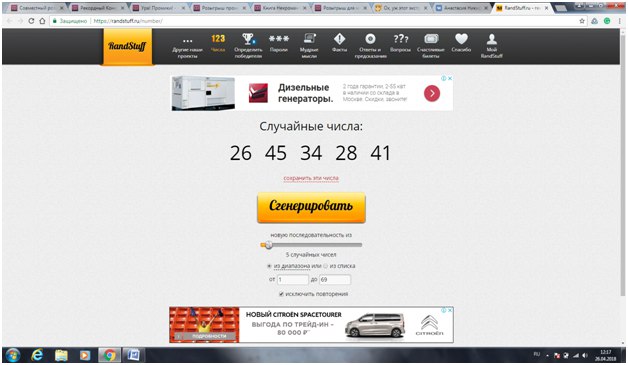
Task: Open the asterisks 'Пароли' icon
Action: coord(279,39)
